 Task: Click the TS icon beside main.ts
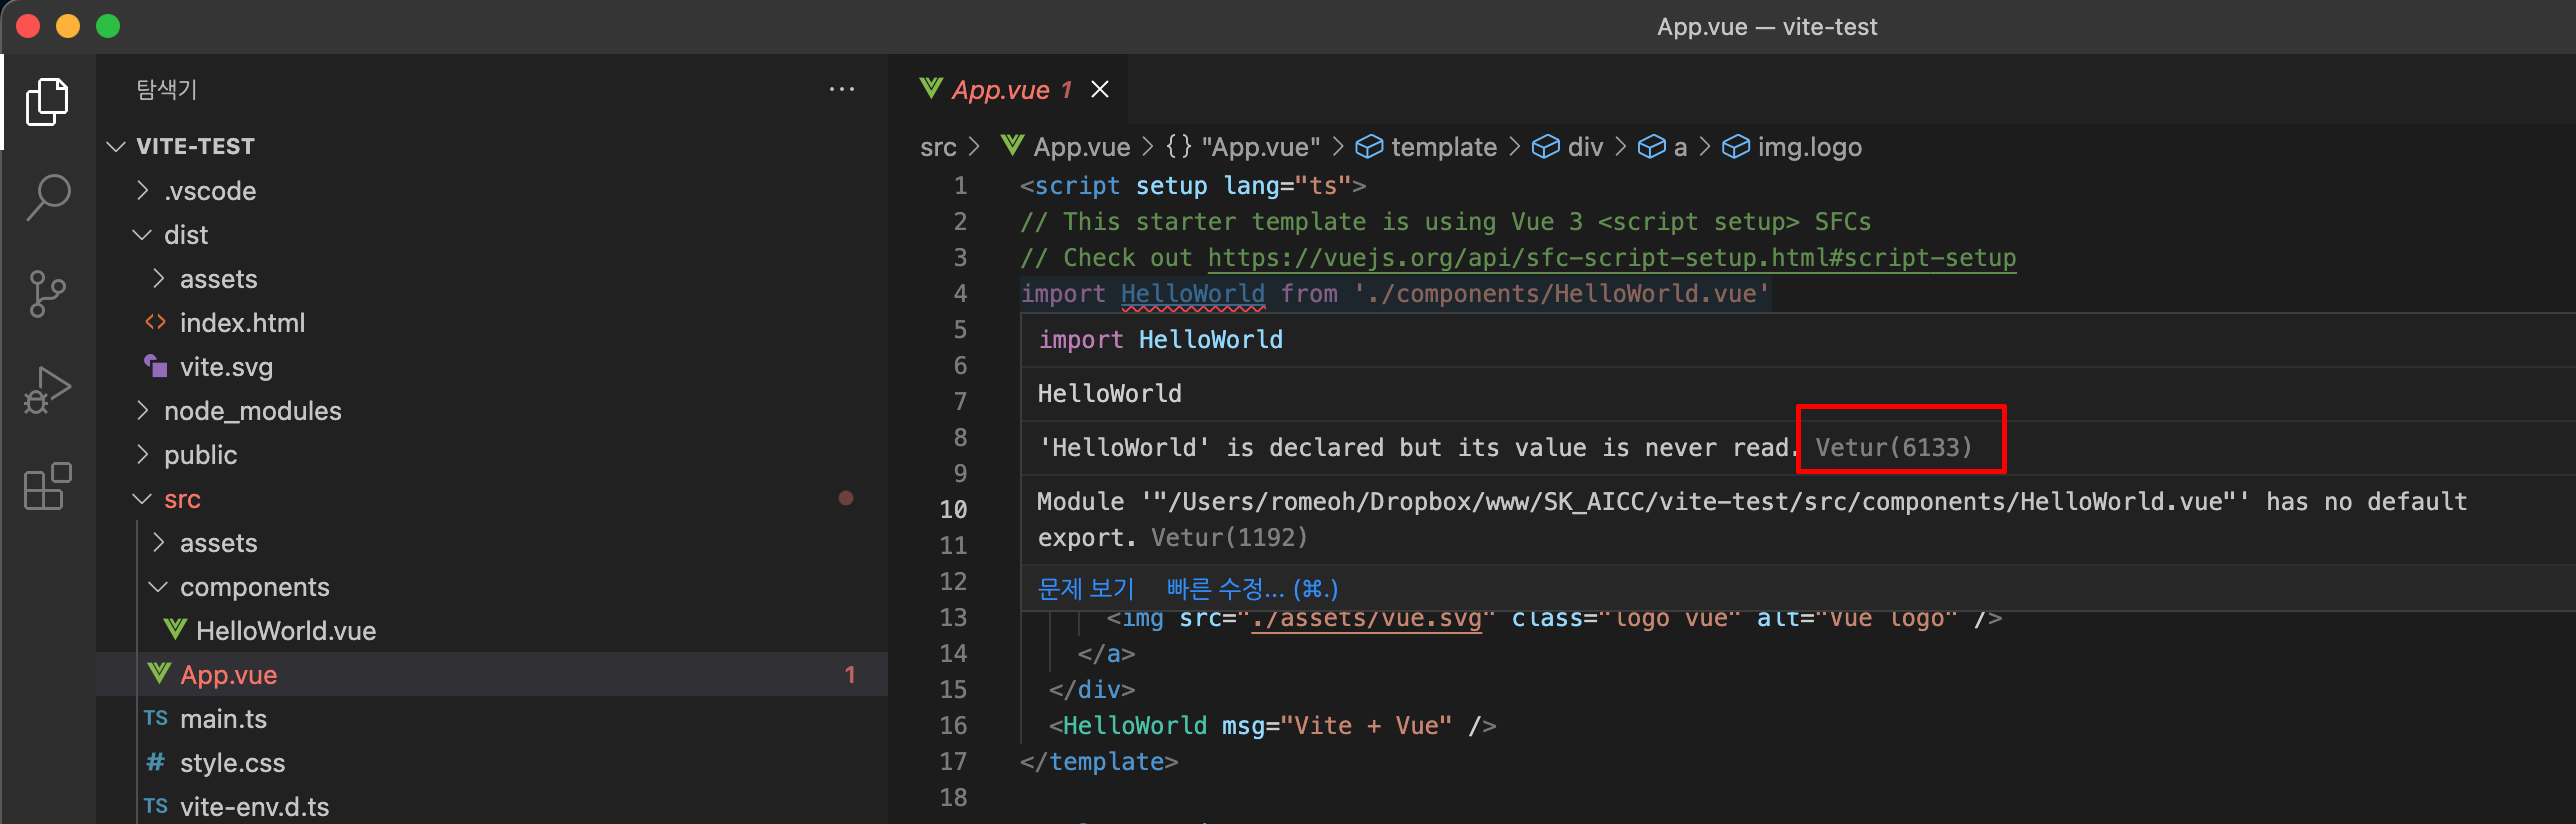point(155,719)
